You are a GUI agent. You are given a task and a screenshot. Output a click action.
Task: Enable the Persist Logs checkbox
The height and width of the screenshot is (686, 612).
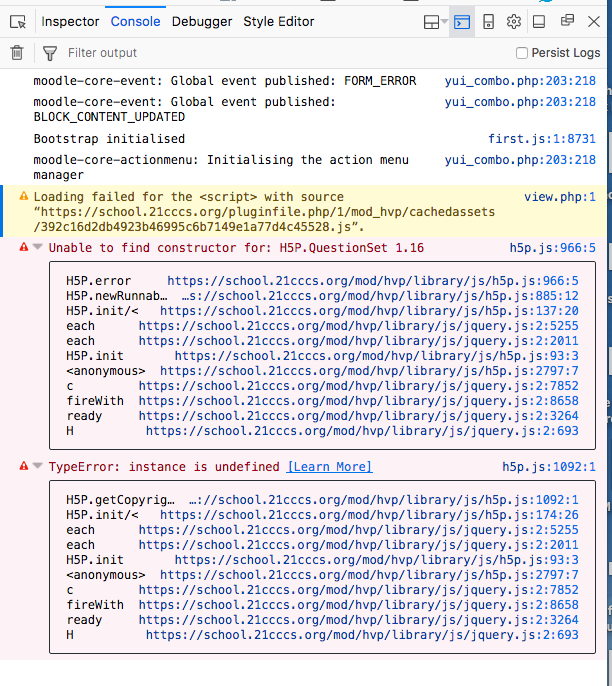(x=521, y=53)
